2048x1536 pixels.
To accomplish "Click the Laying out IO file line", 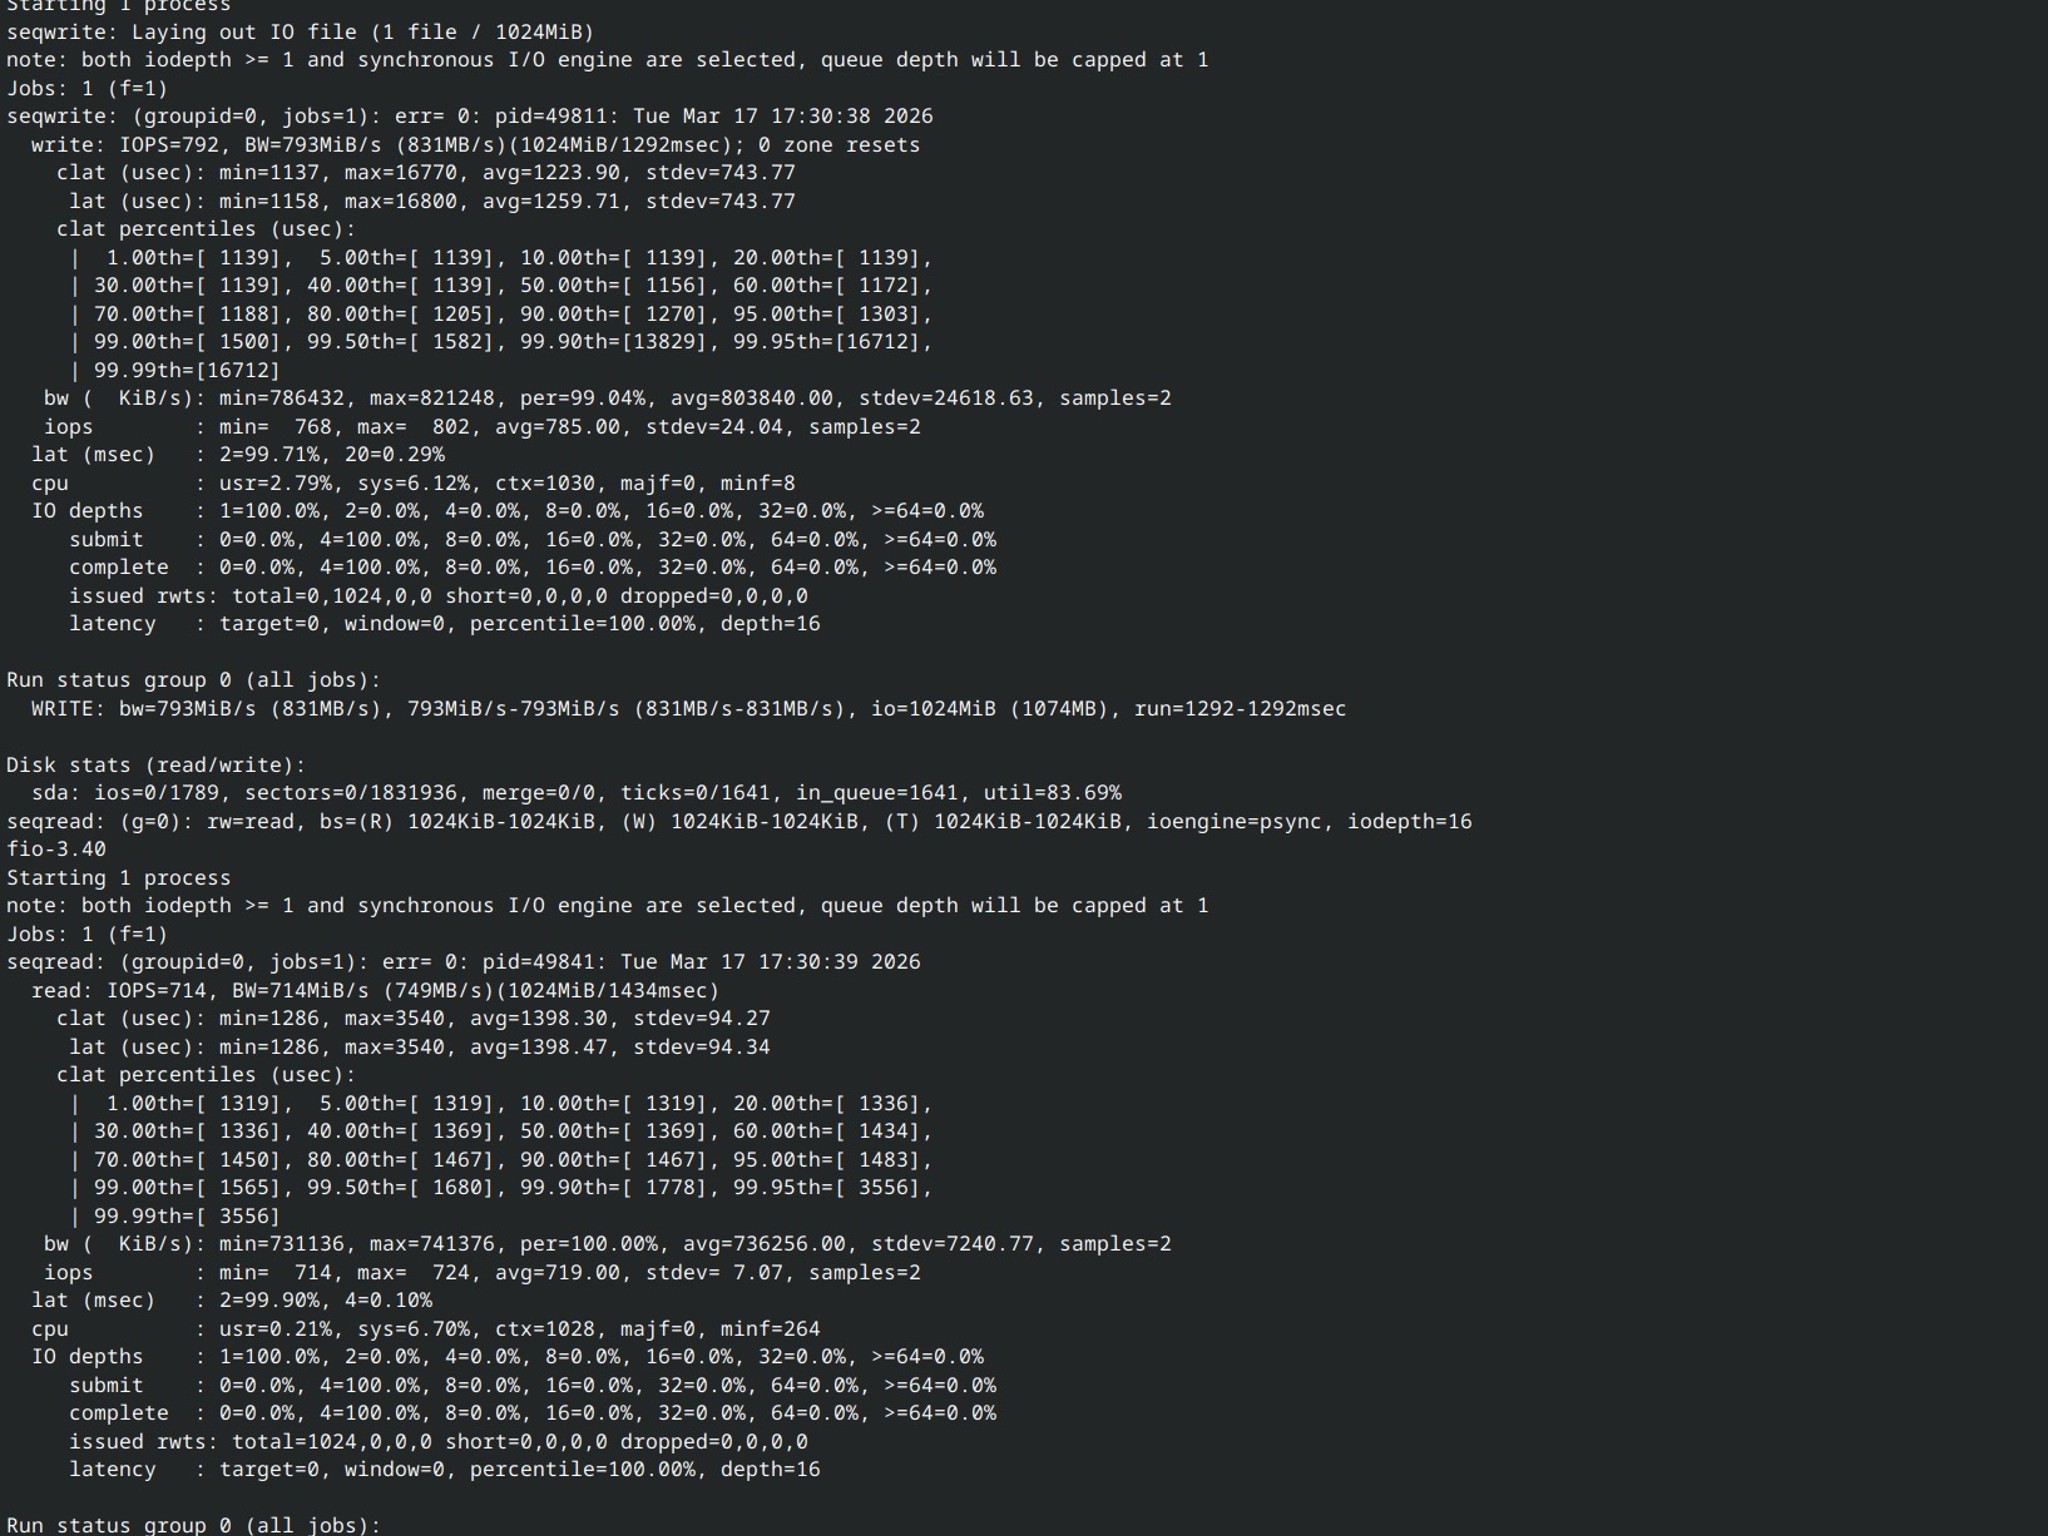I will click(300, 32).
